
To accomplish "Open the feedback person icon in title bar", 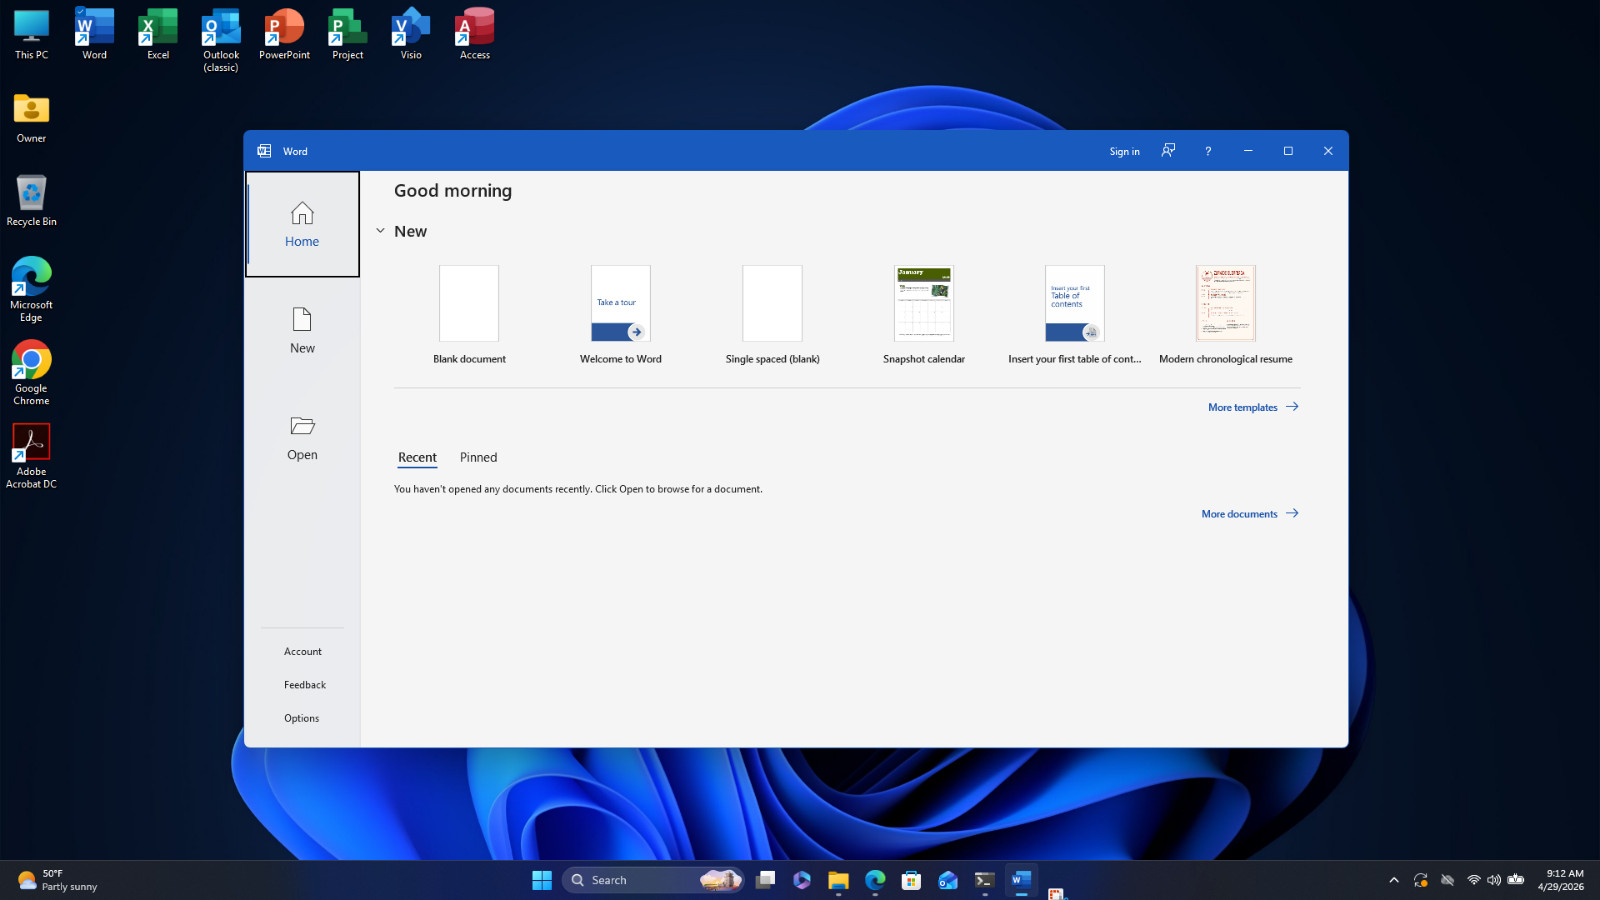I will [1168, 151].
